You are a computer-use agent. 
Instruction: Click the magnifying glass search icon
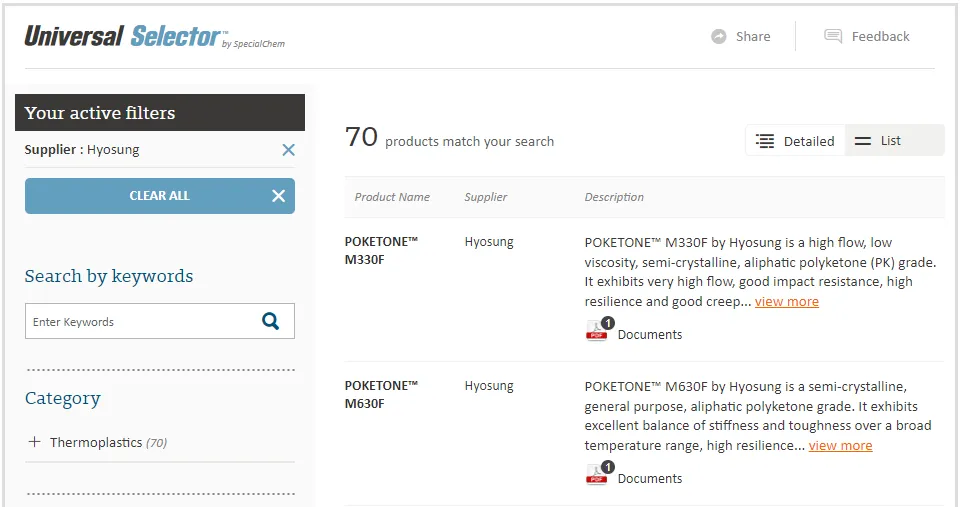point(271,321)
